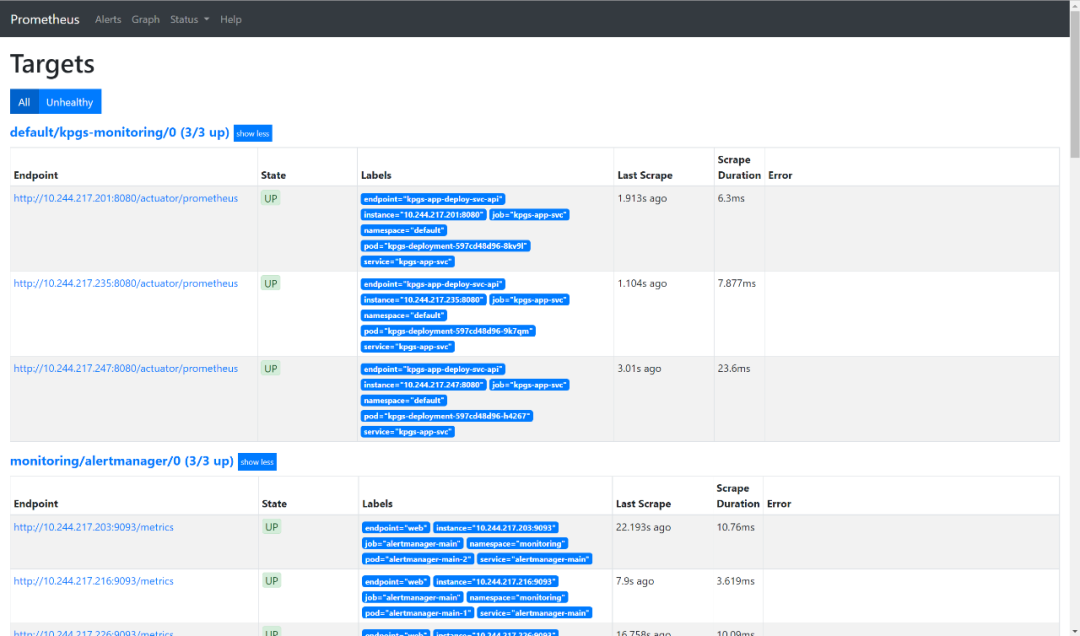Click scrape duration 23.6ms
Image resolution: width=1080 pixels, height=636 pixels.
(734, 369)
